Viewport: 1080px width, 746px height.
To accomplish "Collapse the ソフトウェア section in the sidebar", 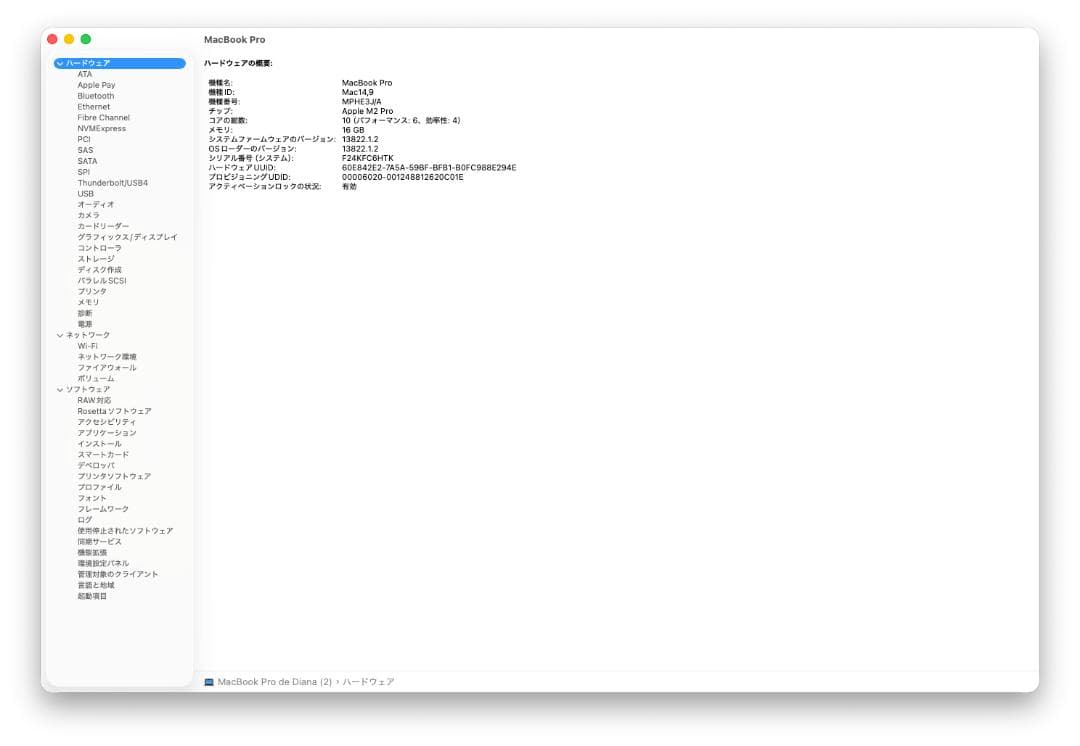I will click(x=62, y=389).
